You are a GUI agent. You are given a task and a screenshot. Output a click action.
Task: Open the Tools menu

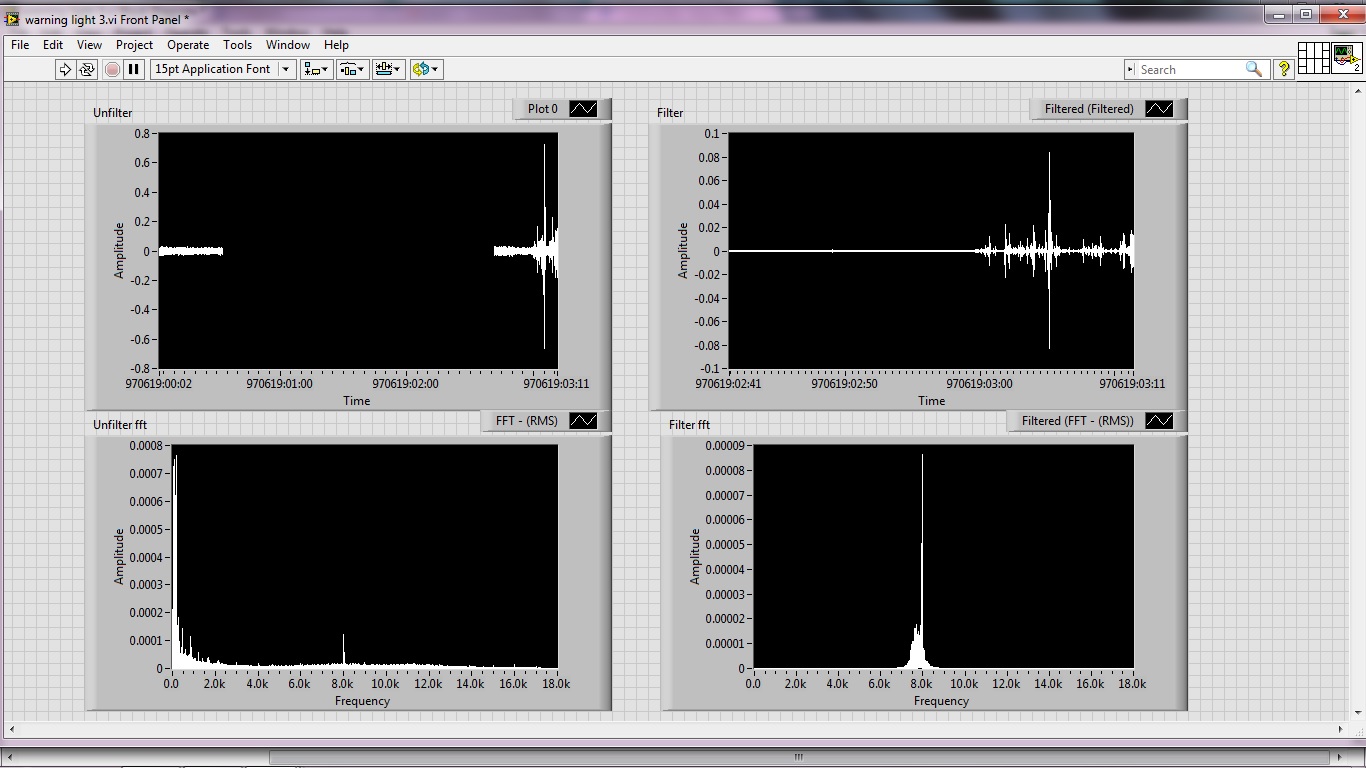coord(237,45)
